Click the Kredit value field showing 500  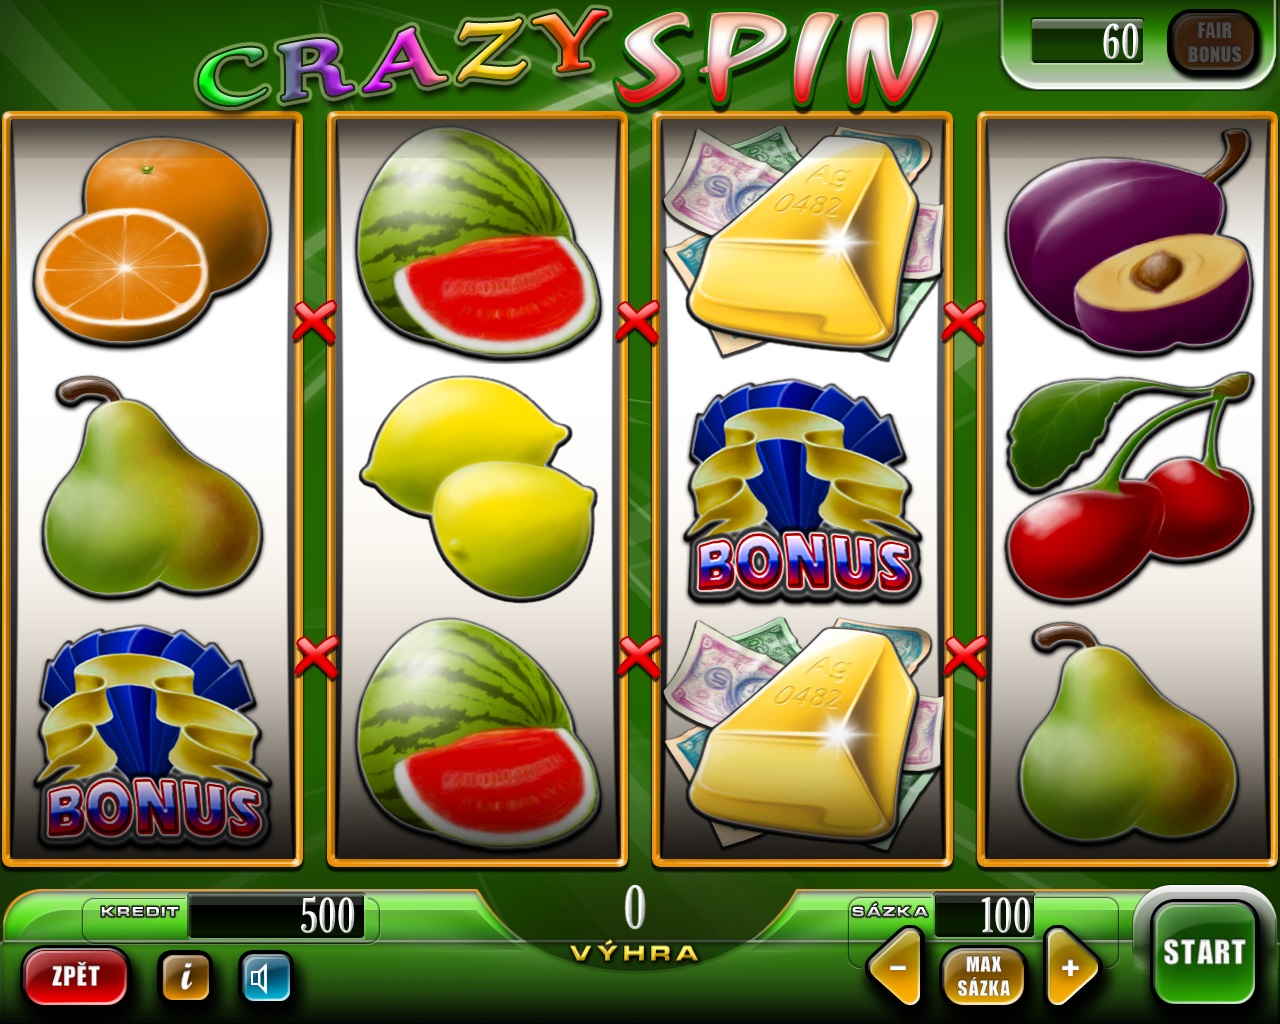[x=276, y=915]
